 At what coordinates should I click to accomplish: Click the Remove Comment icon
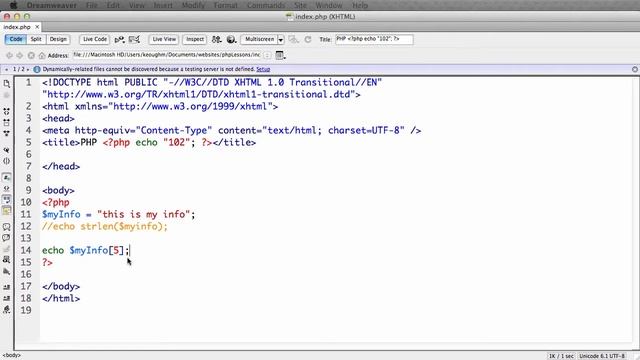(7, 238)
